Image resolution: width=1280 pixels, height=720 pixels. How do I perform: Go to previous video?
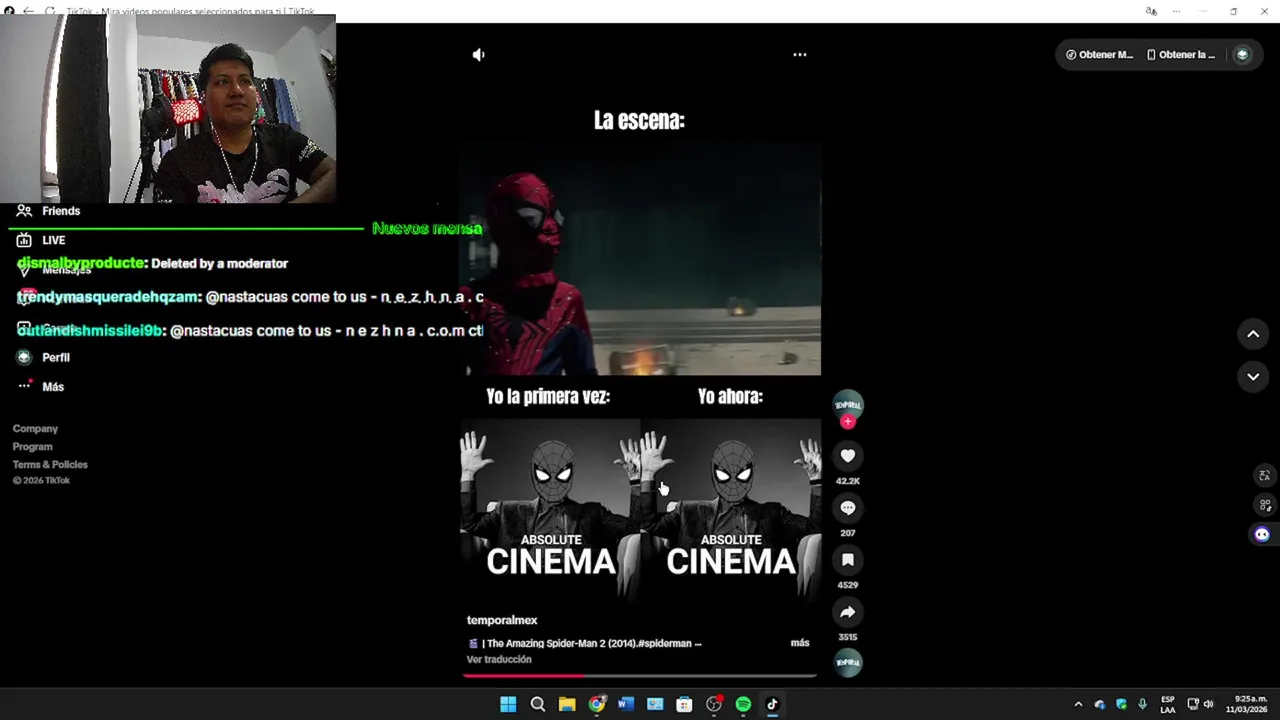pyautogui.click(x=1253, y=334)
